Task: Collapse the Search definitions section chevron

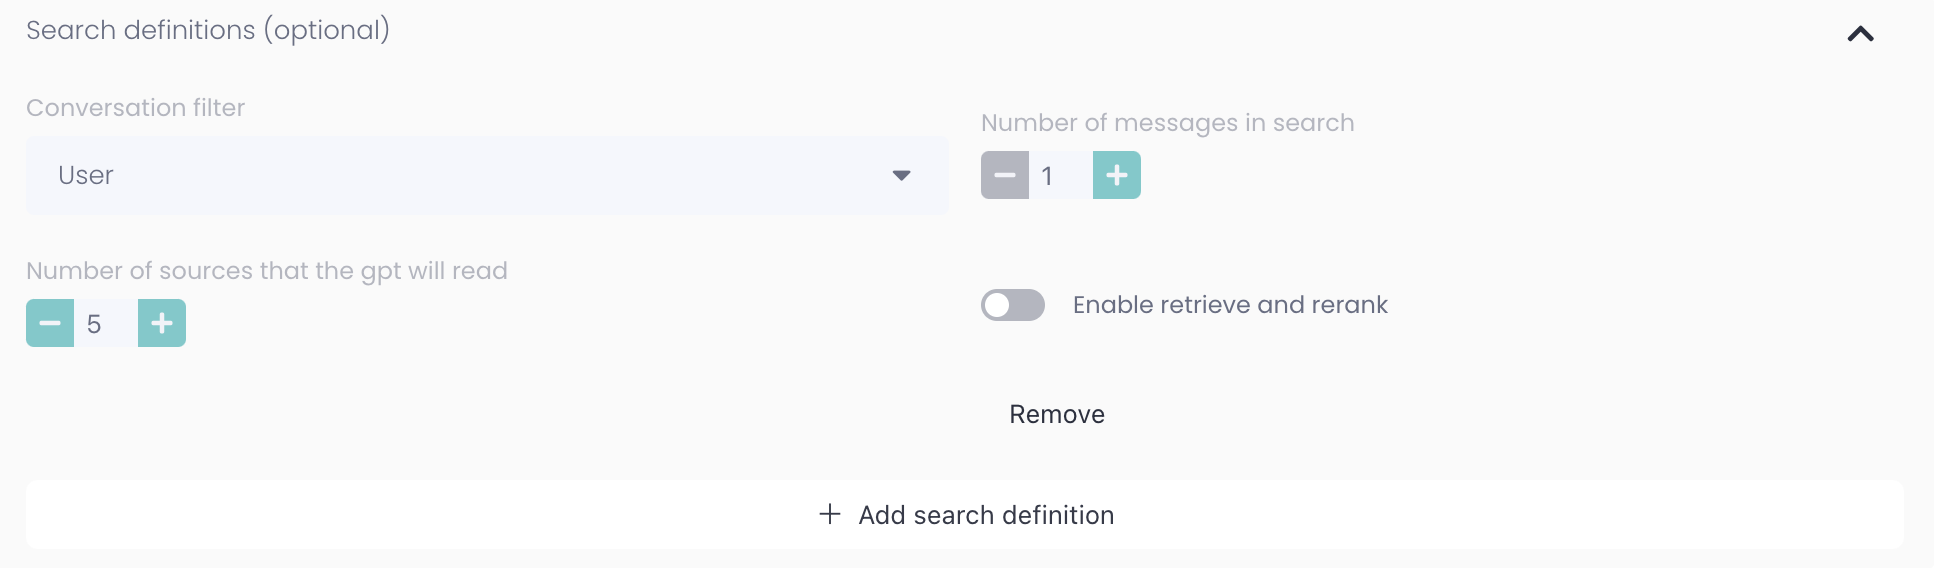Action: (1860, 34)
